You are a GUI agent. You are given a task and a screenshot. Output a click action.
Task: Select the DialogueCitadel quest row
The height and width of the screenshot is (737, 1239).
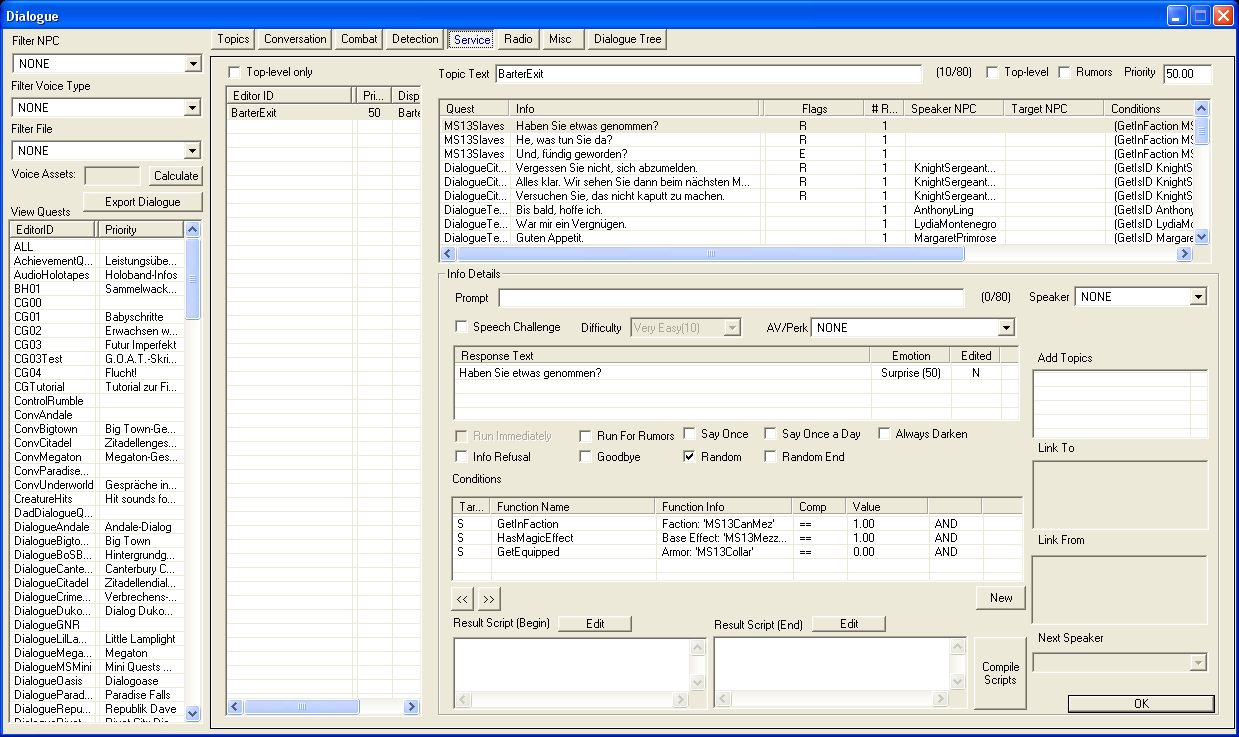98,583
